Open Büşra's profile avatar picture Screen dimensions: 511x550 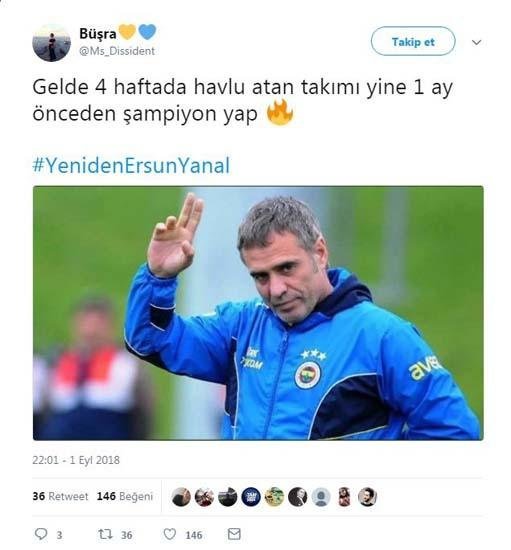pyautogui.click(x=52, y=43)
